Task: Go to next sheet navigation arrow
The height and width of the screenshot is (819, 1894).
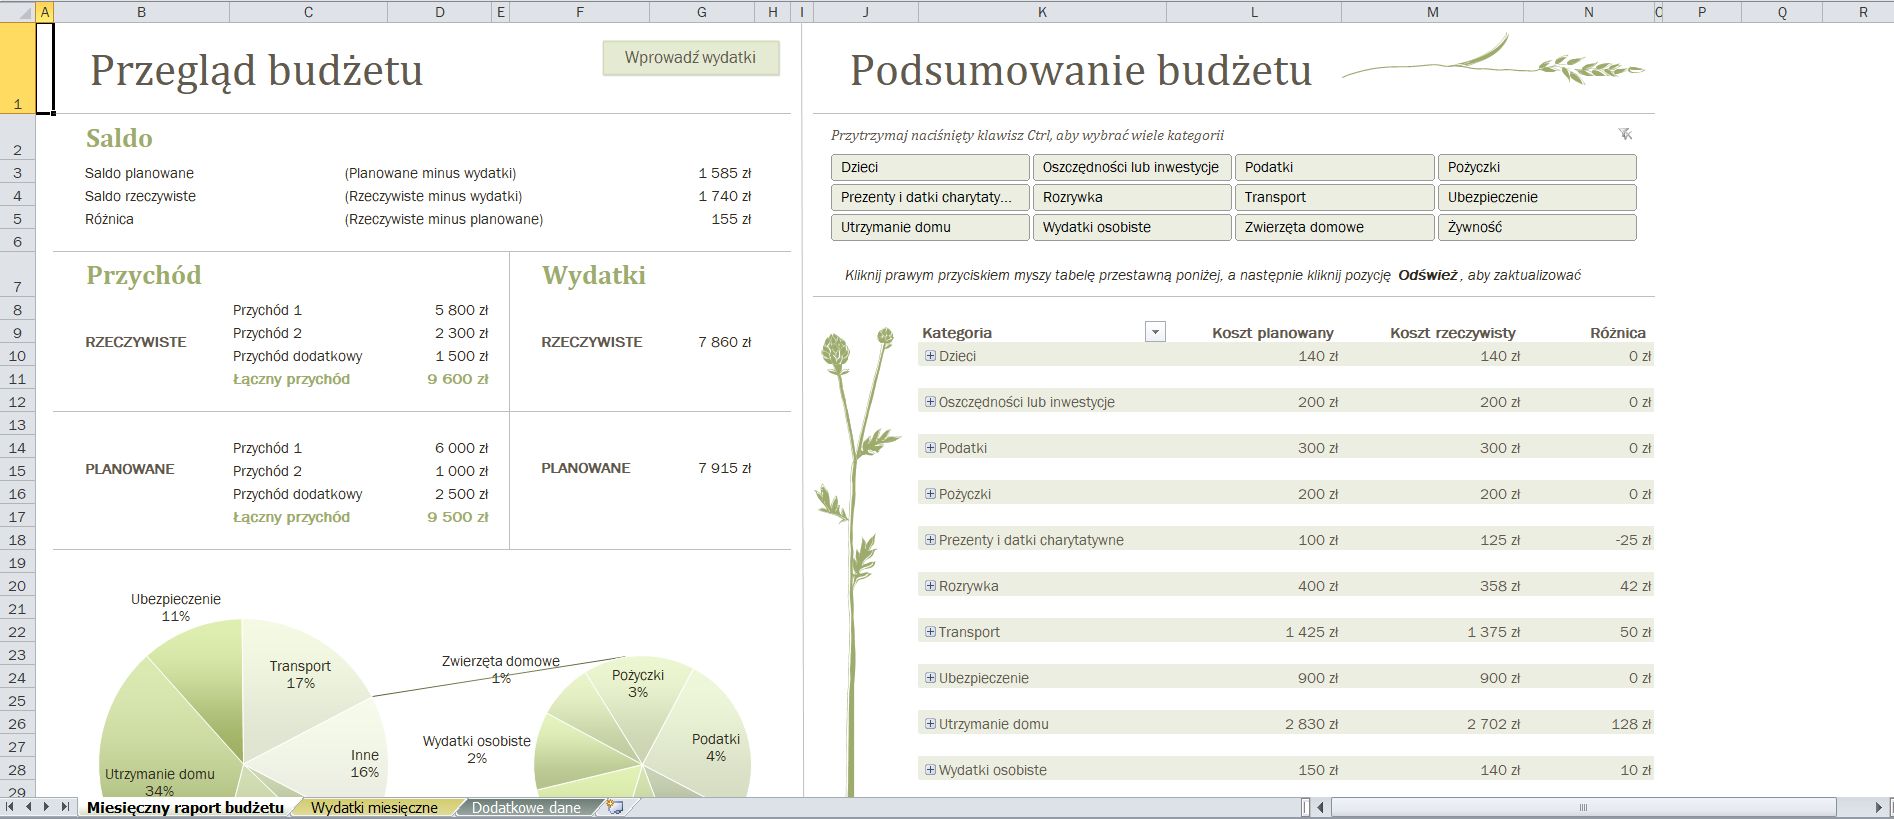Action: pos(47,807)
